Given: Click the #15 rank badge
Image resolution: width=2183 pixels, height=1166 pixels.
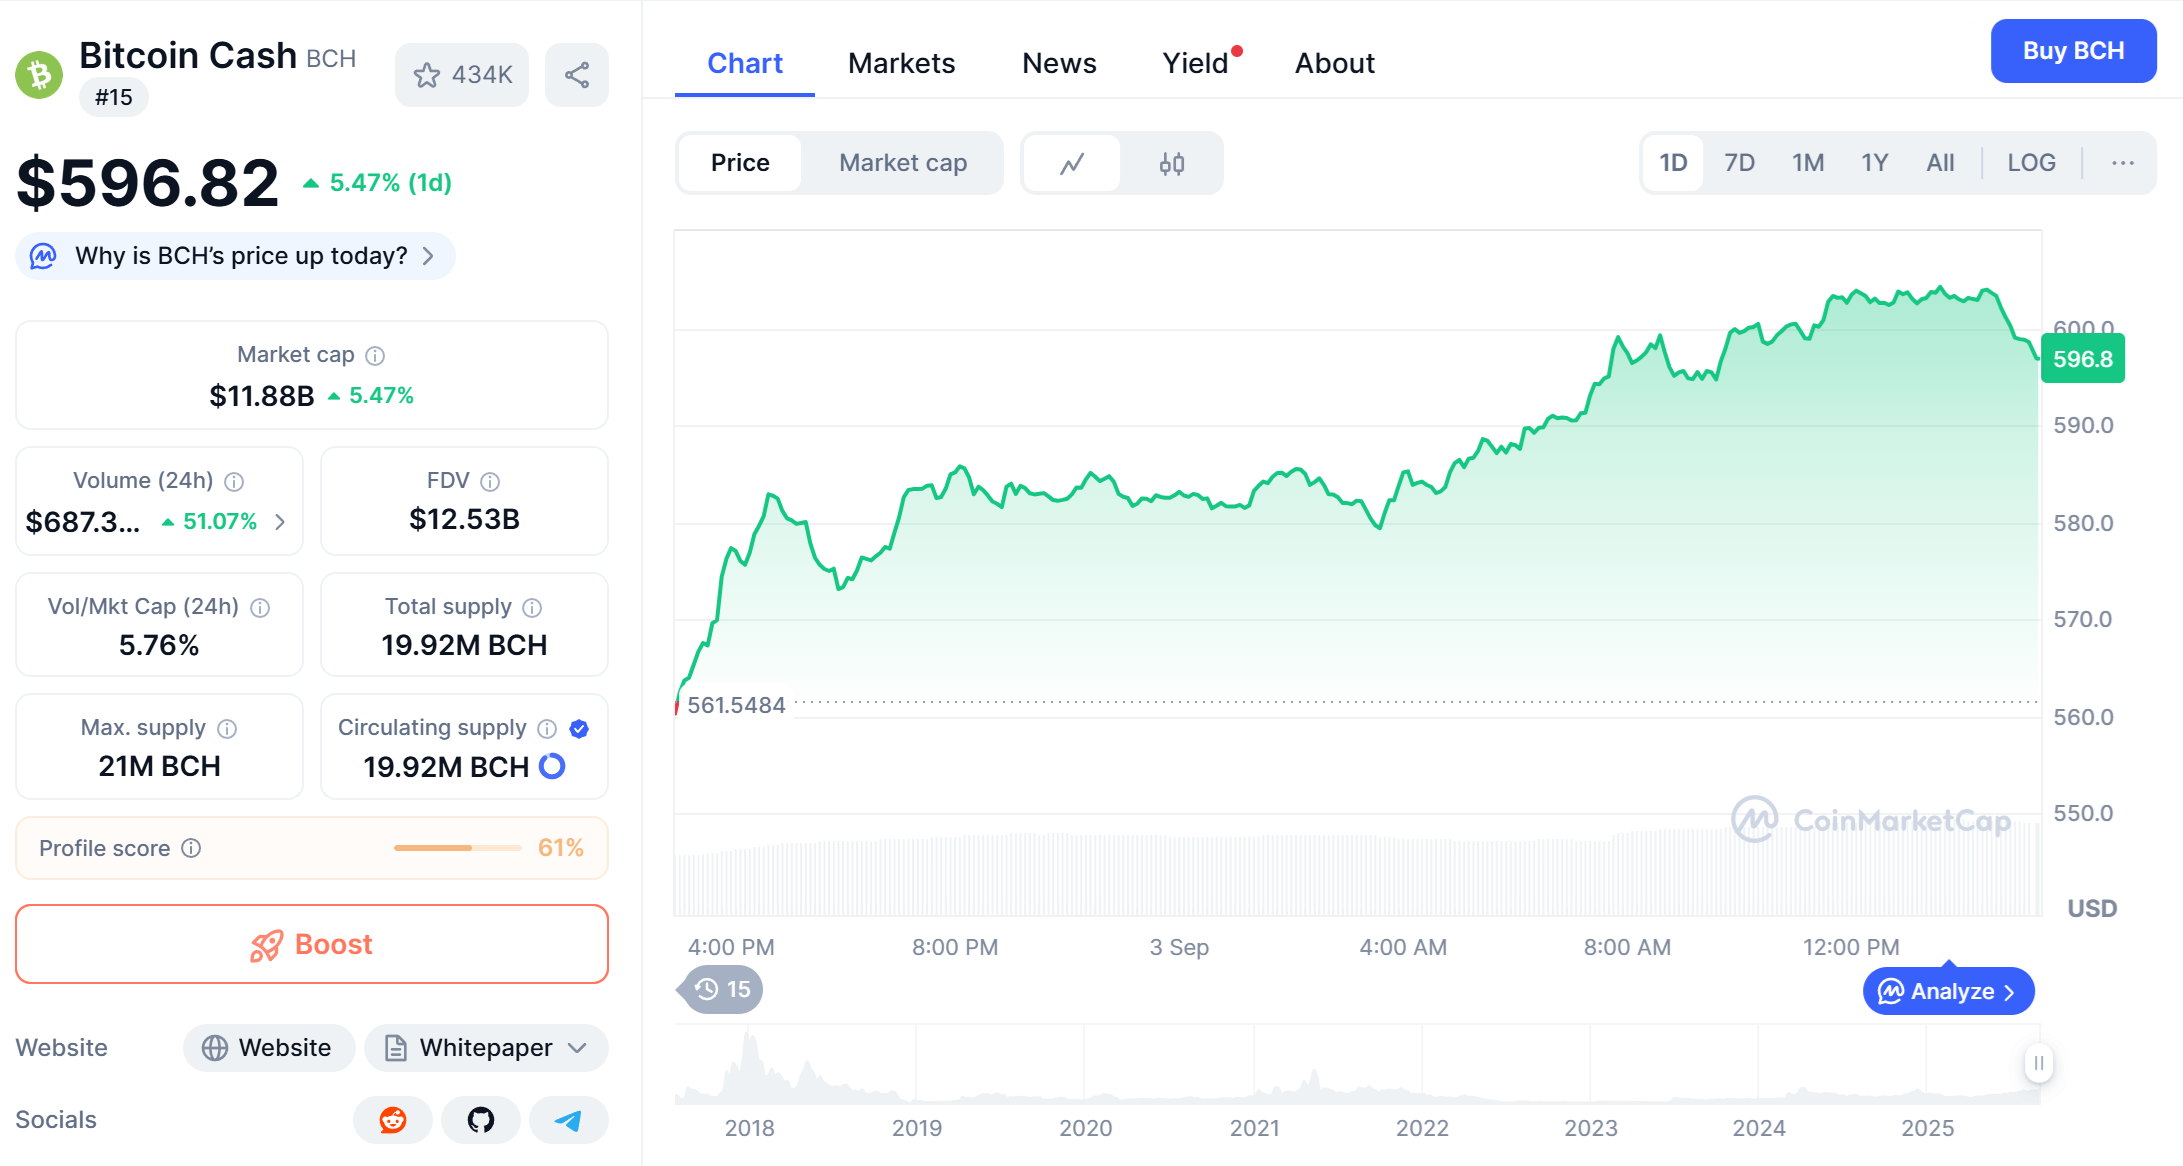Looking at the screenshot, I should (114, 97).
